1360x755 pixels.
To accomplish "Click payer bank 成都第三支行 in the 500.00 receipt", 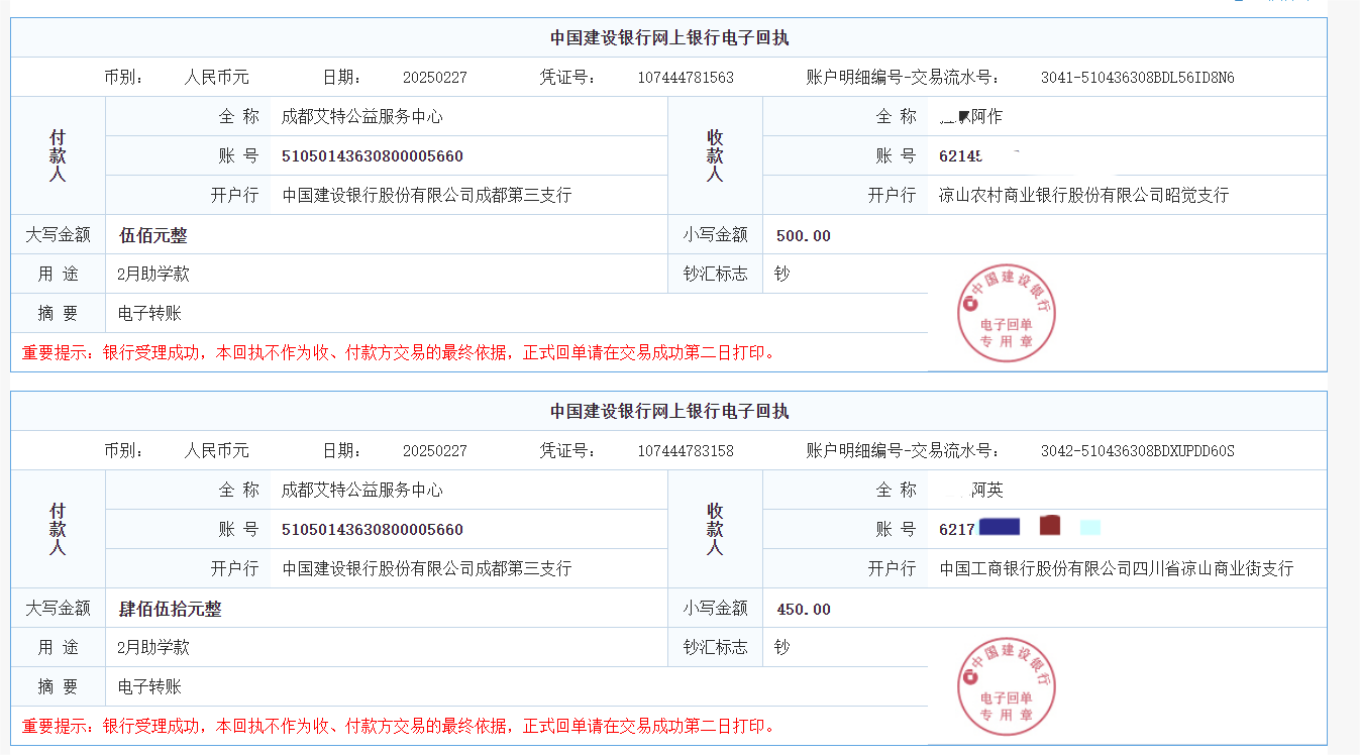I will click(x=427, y=195).
